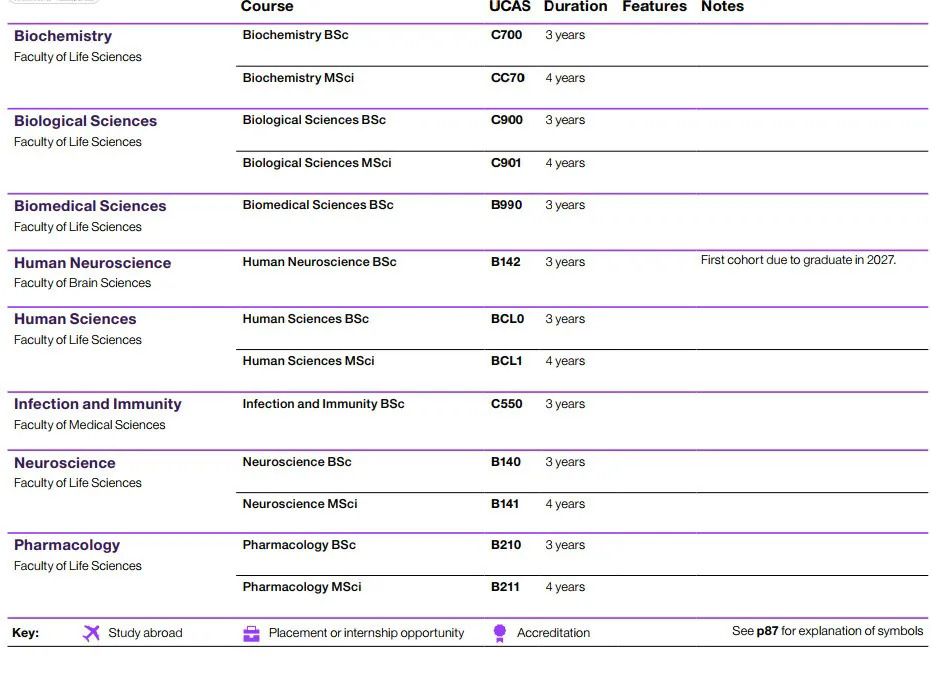931x674 pixels.
Task: Click the Study abroad airplane icon
Action: pyautogui.click(x=91, y=633)
